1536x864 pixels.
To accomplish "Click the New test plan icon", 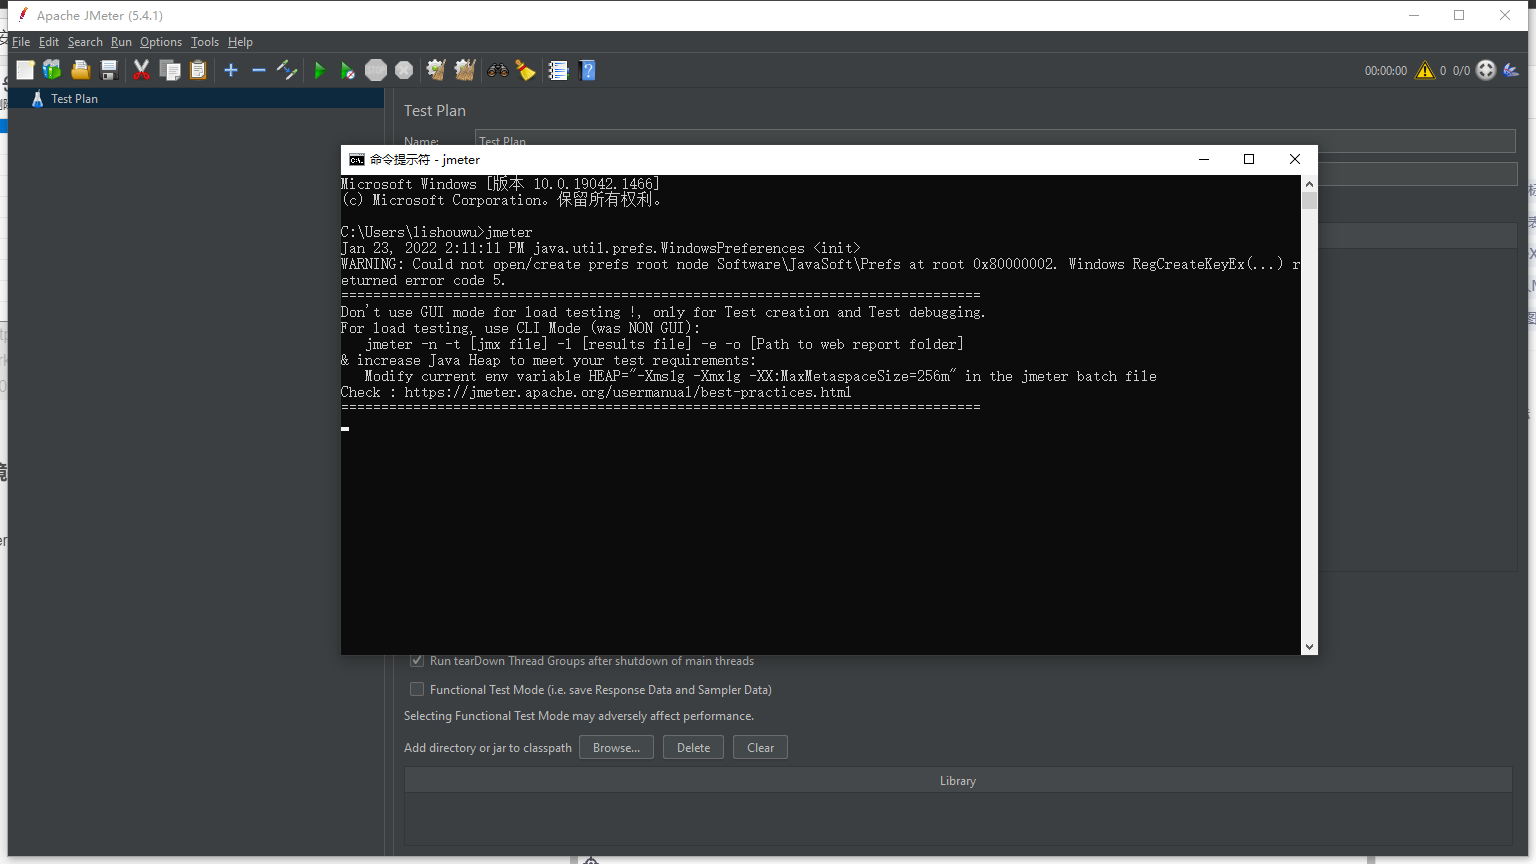I will 25,70.
